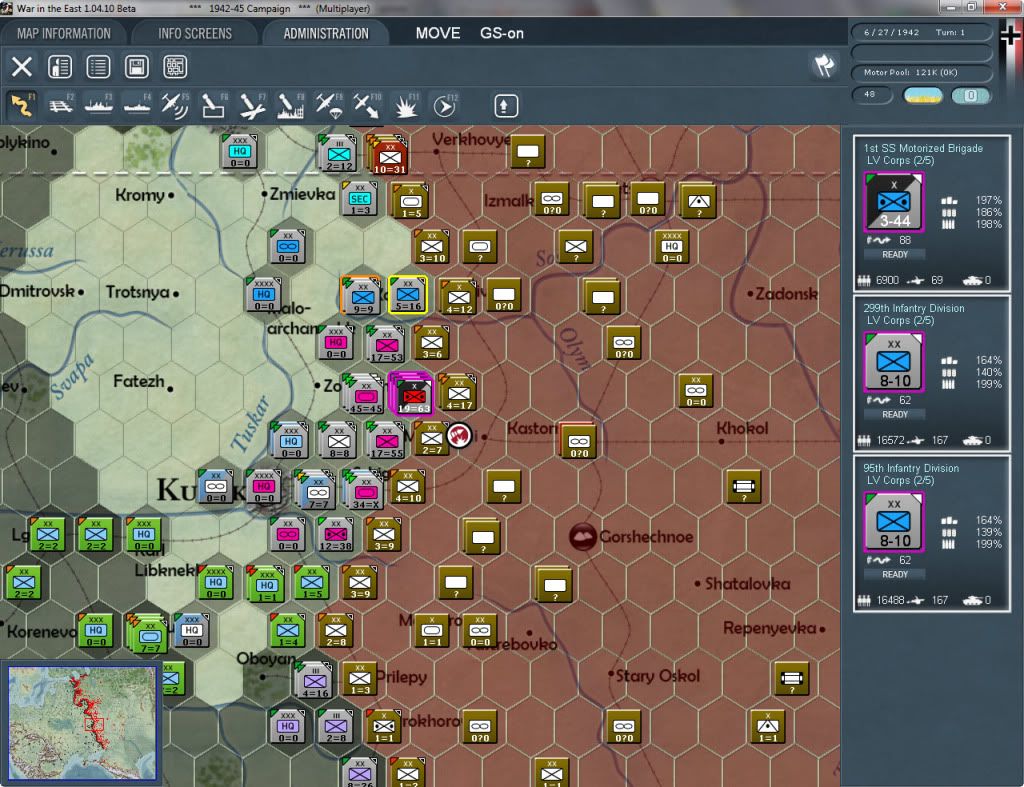This screenshot has width=1024, height=787.
Task: Toggle the GS-on ground support setting
Action: click(x=502, y=33)
